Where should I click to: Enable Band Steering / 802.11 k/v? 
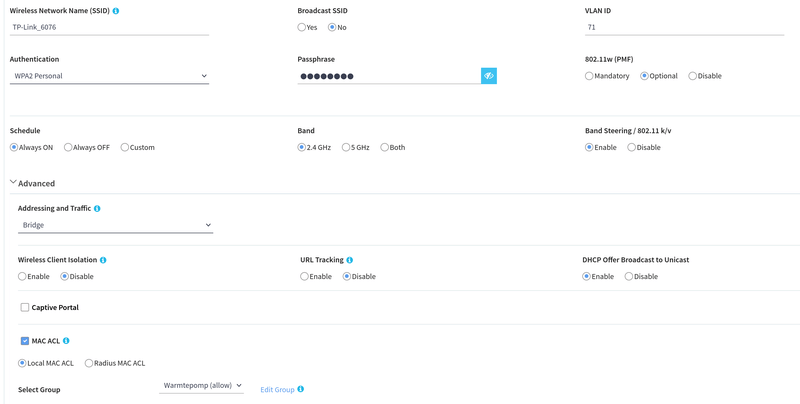pos(589,147)
